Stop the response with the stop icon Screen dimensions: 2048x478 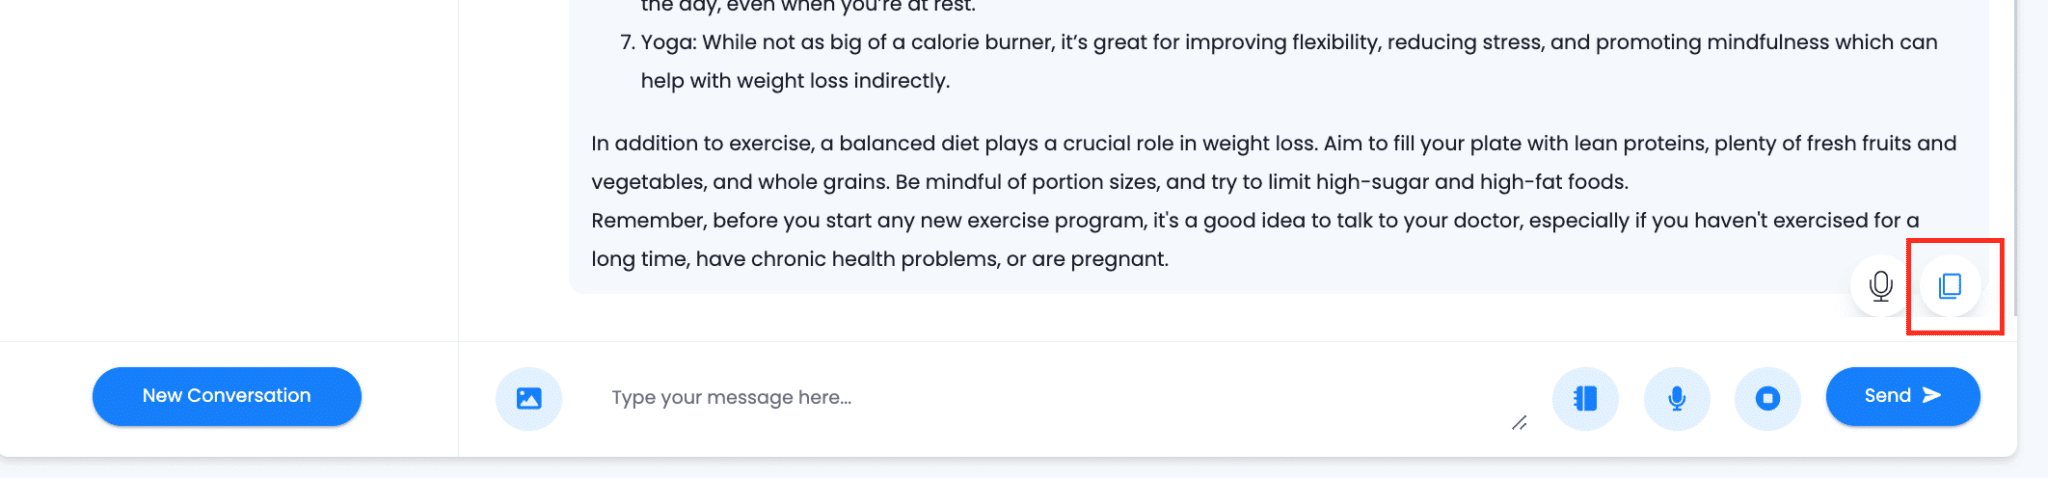[x=1768, y=398]
